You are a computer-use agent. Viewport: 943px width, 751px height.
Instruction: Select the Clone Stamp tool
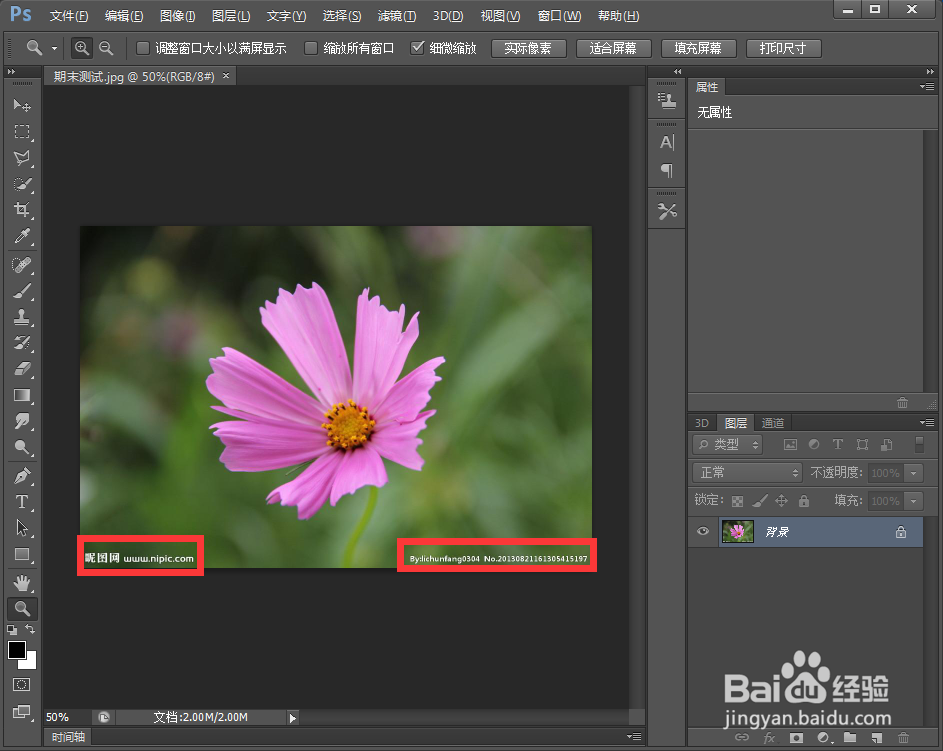click(22, 317)
